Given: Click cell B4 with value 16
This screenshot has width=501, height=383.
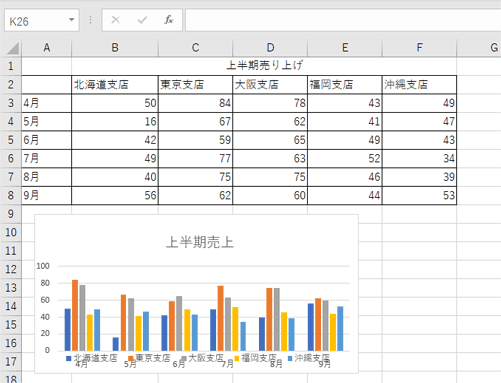Looking at the screenshot, I should pos(115,122).
